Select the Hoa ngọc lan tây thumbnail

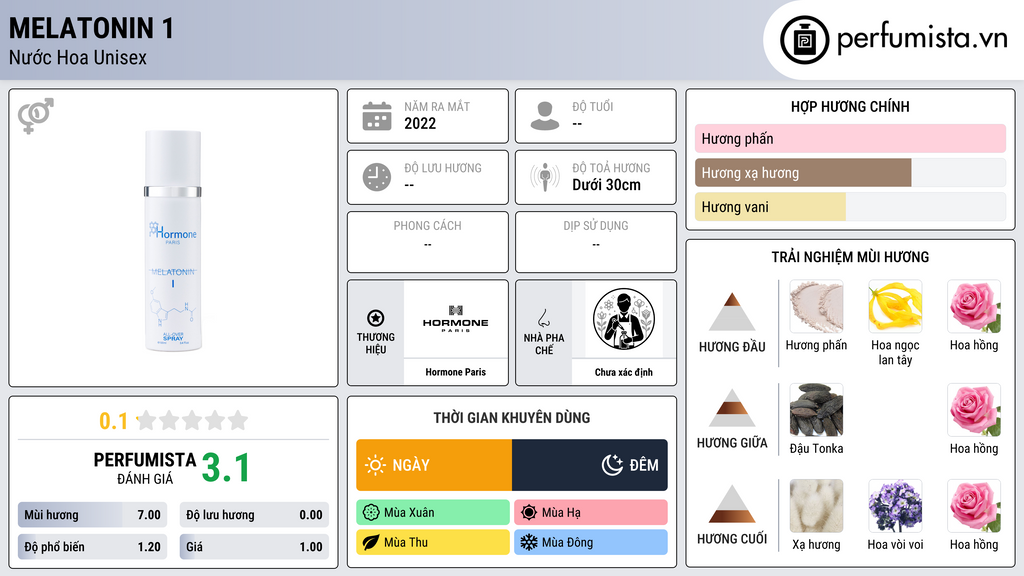895,306
